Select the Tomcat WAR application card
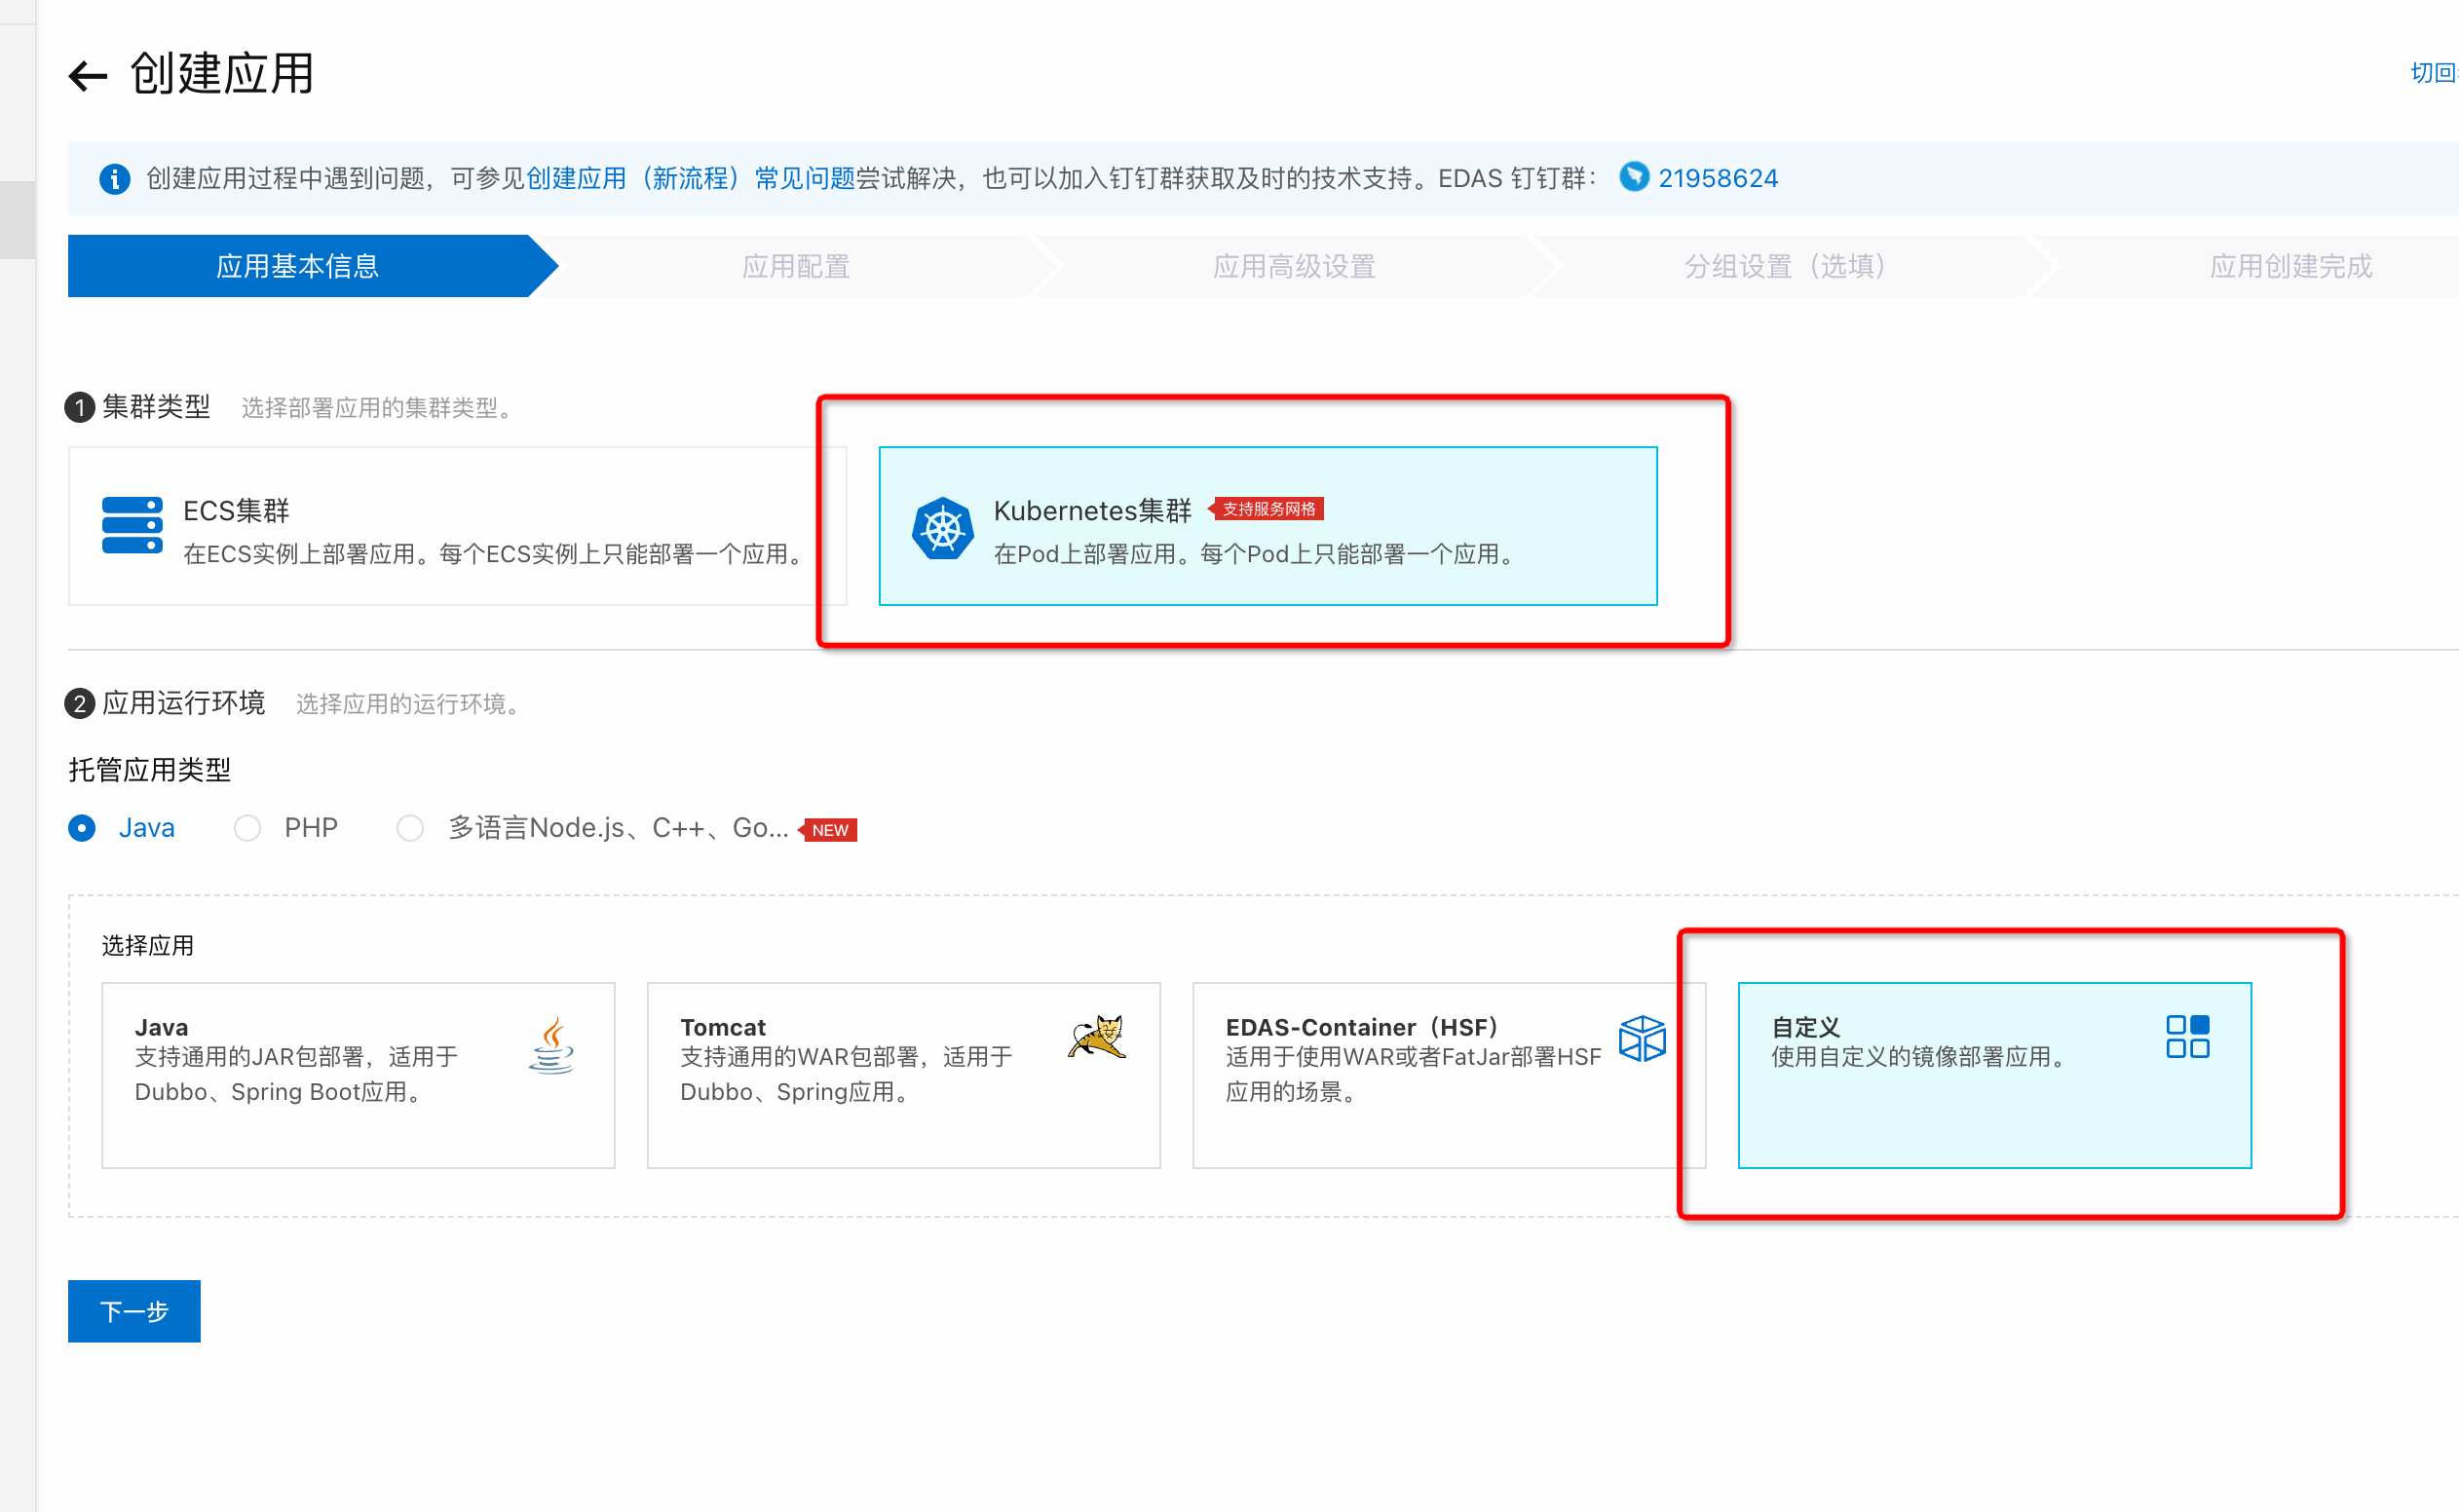This screenshot has width=2459, height=1512. 903,1075
